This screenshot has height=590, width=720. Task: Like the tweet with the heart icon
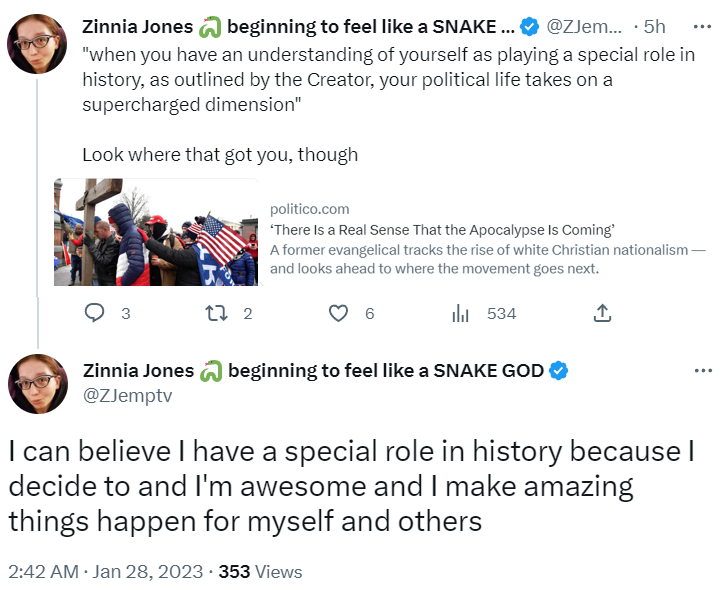pos(338,314)
